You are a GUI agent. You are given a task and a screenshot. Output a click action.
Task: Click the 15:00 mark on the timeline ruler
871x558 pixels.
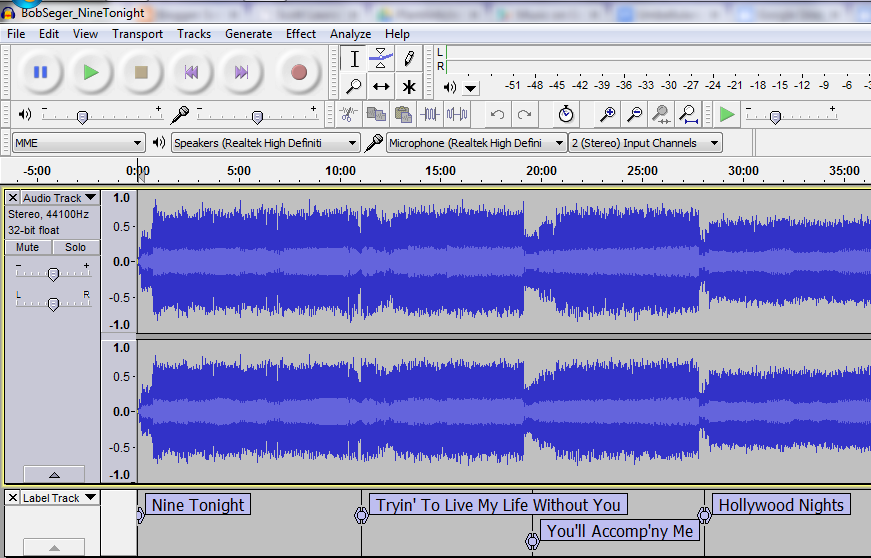(x=440, y=171)
